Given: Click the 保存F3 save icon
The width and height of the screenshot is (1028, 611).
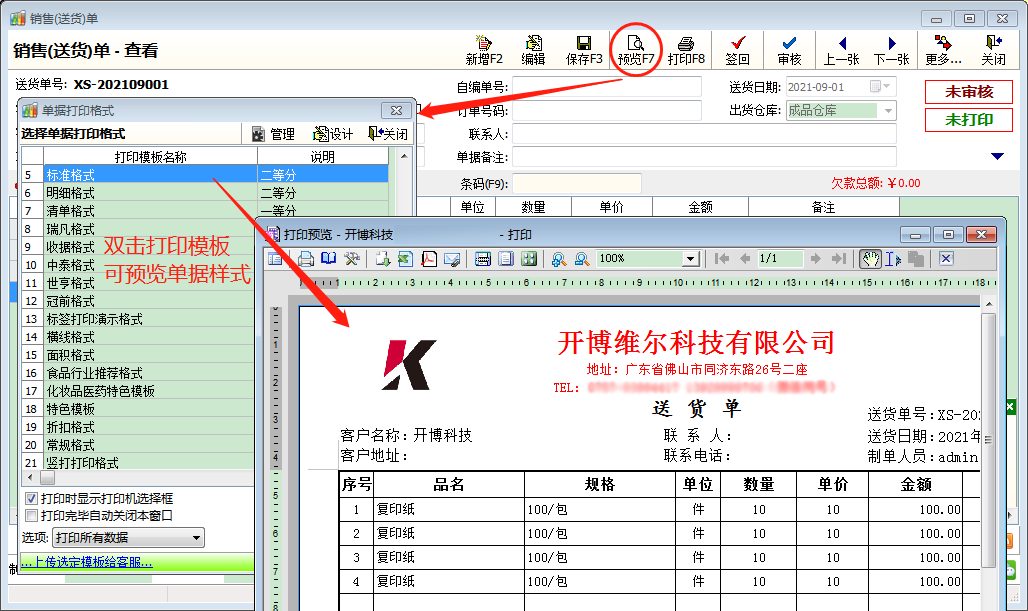Looking at the screenshot, I should tap(583, 43).
